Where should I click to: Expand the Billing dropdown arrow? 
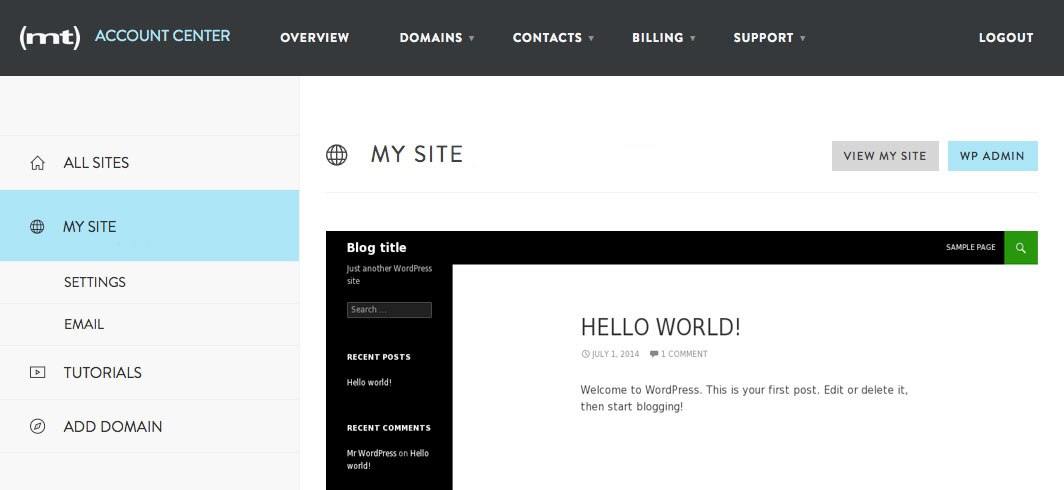point(693,39)
